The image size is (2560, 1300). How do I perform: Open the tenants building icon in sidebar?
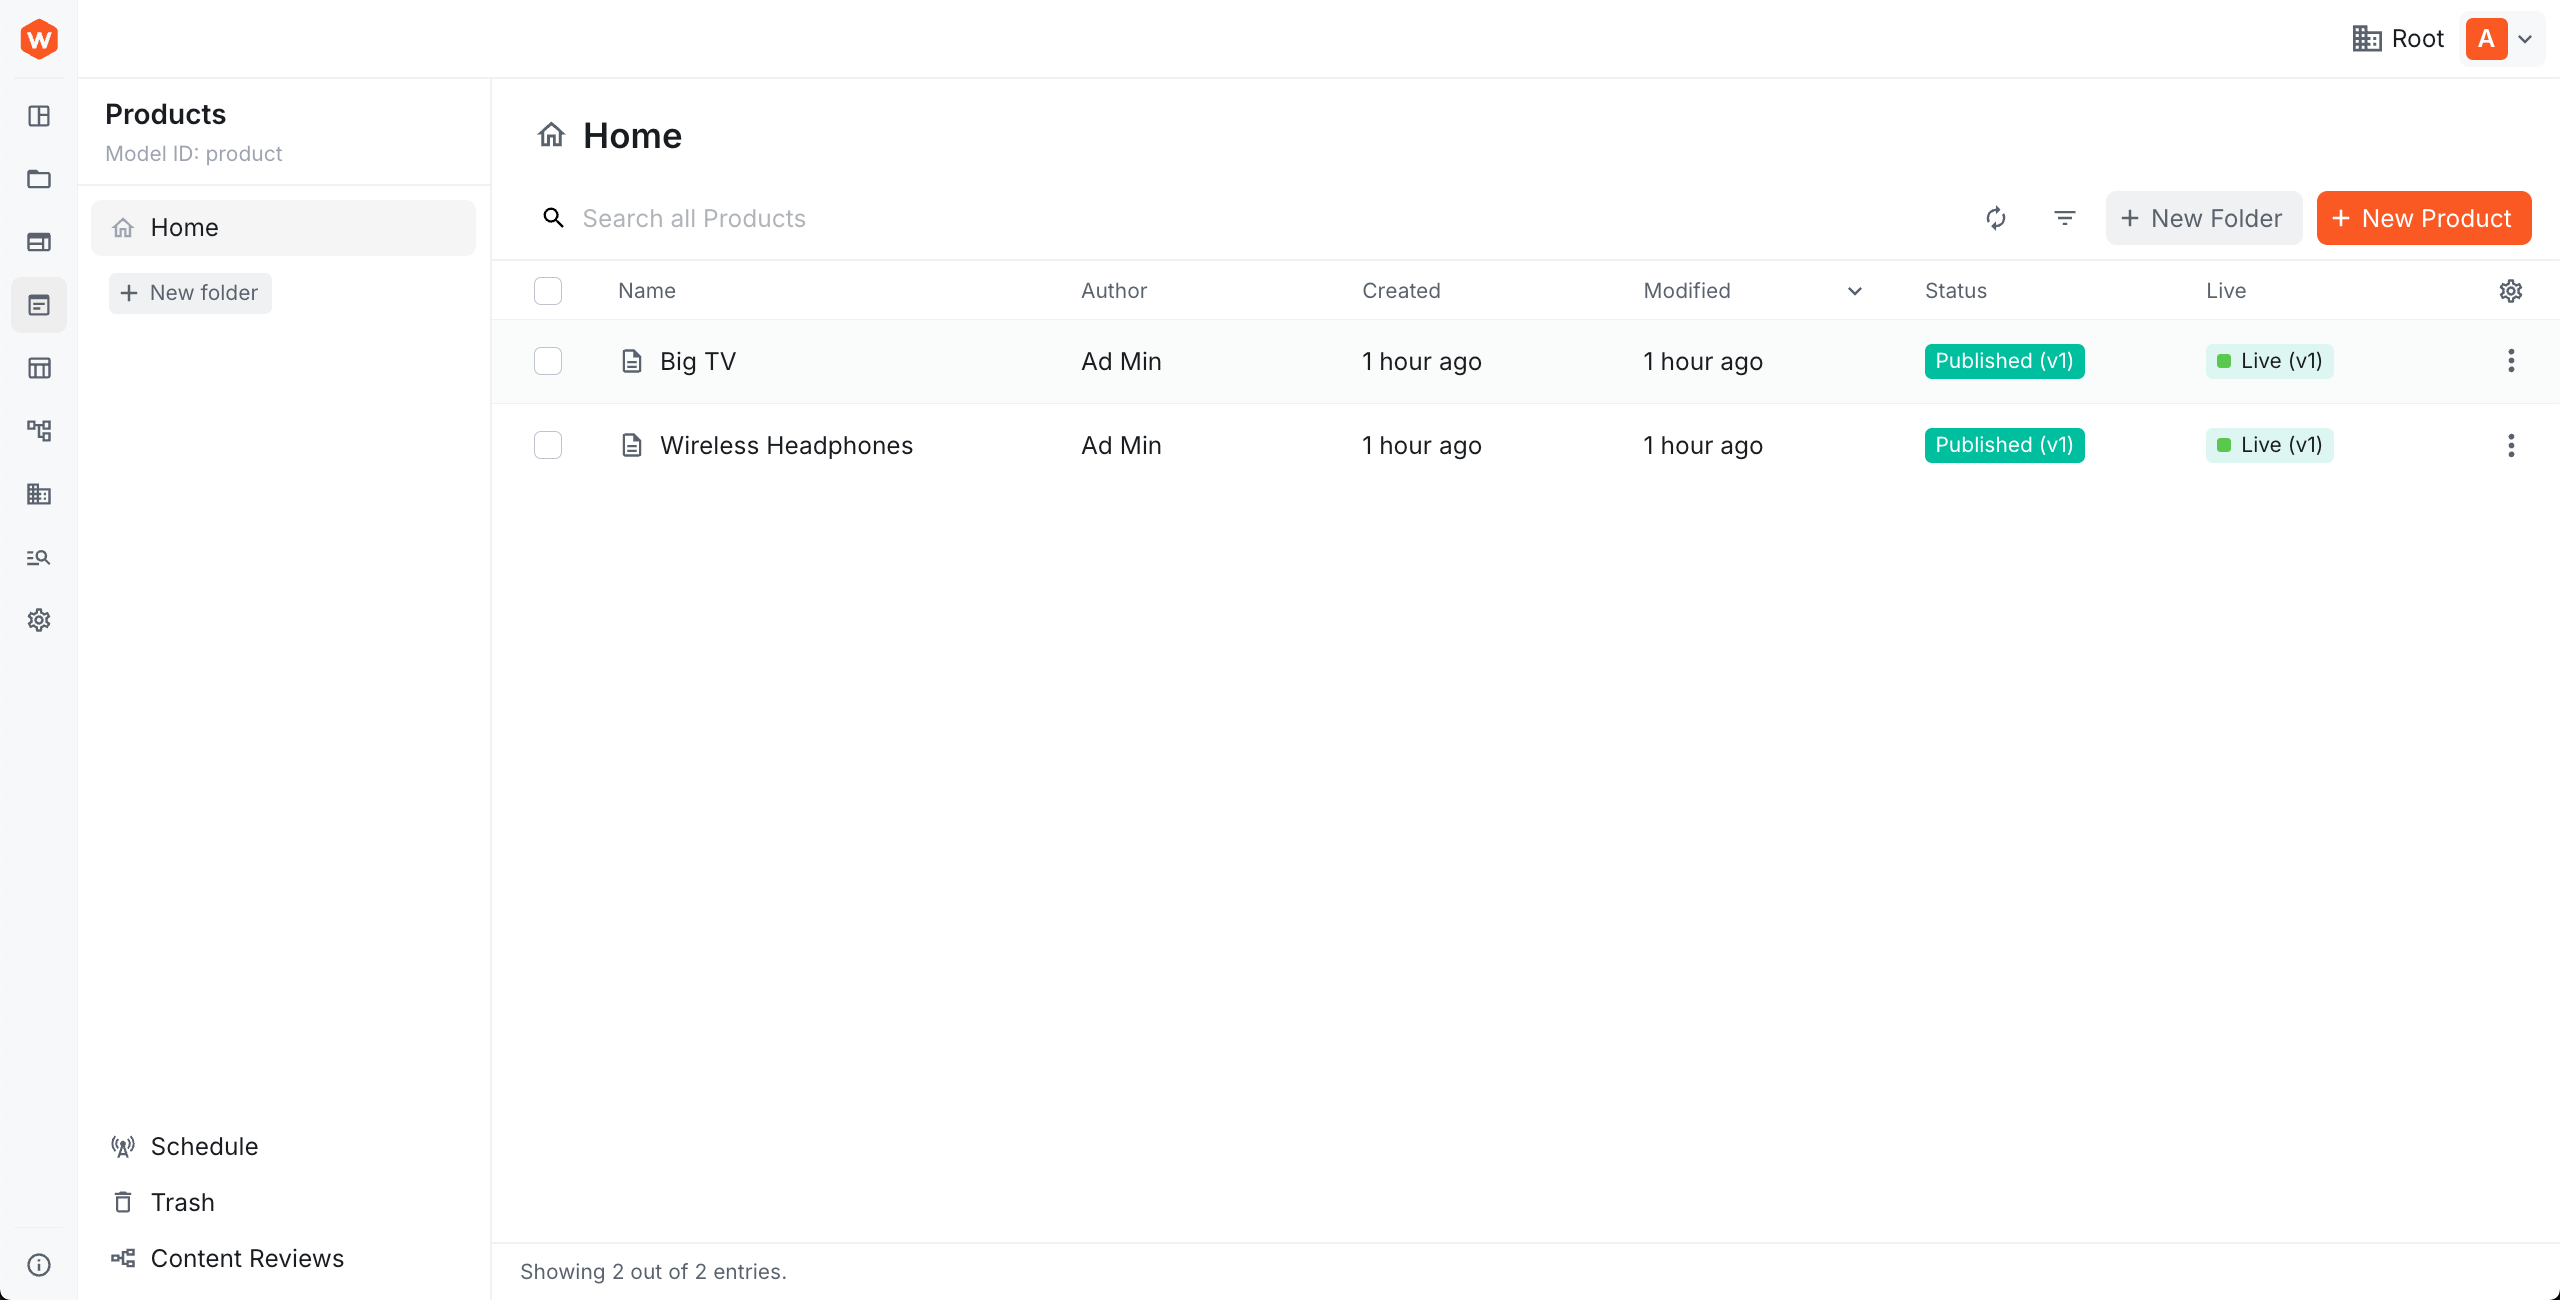(39, 494)
